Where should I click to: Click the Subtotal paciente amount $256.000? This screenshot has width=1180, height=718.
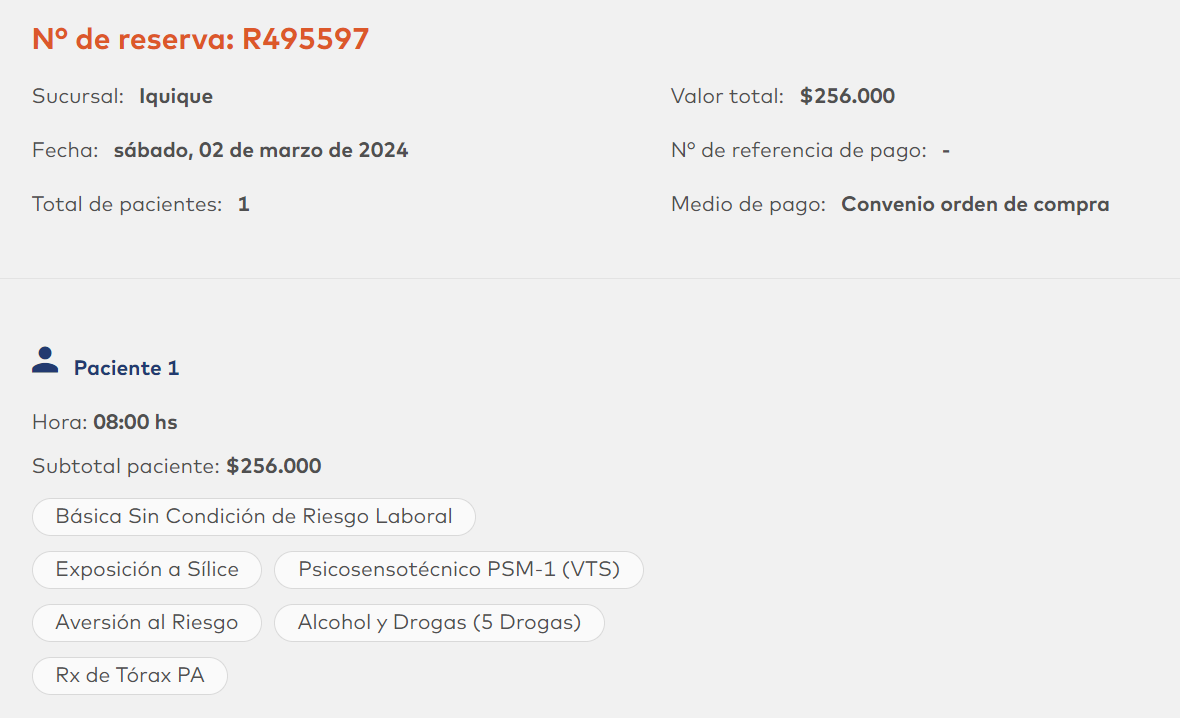pyautogui.click(x=274, y=467)
